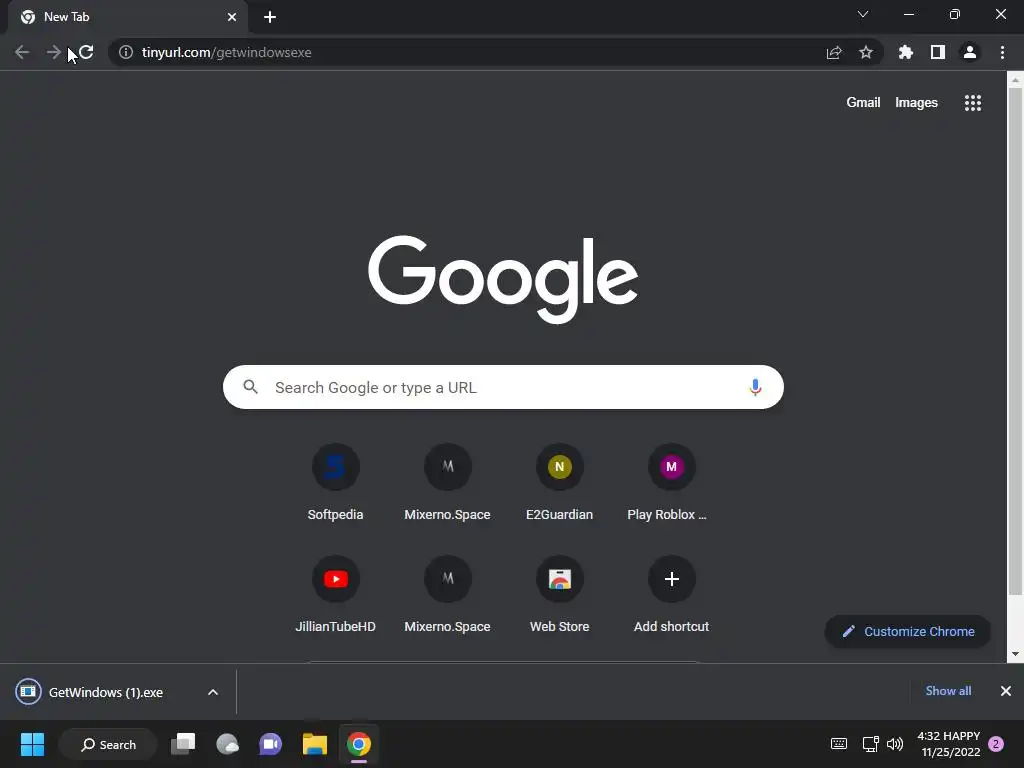The width and height of the screenshot is (1024, 768).
Task: Open the notifications badge showing 2
Action: 996,744
